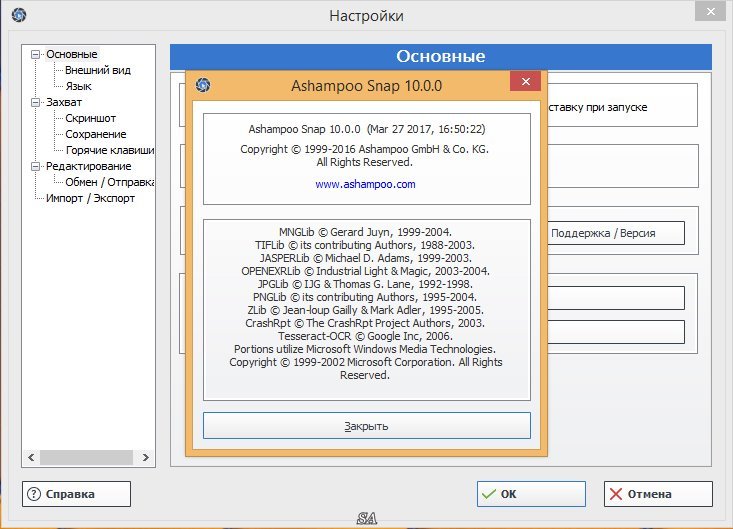Click the JPGLib IJG credit line
The width and height of the screenshot is (733, 529).
click(x=365, y=284)
